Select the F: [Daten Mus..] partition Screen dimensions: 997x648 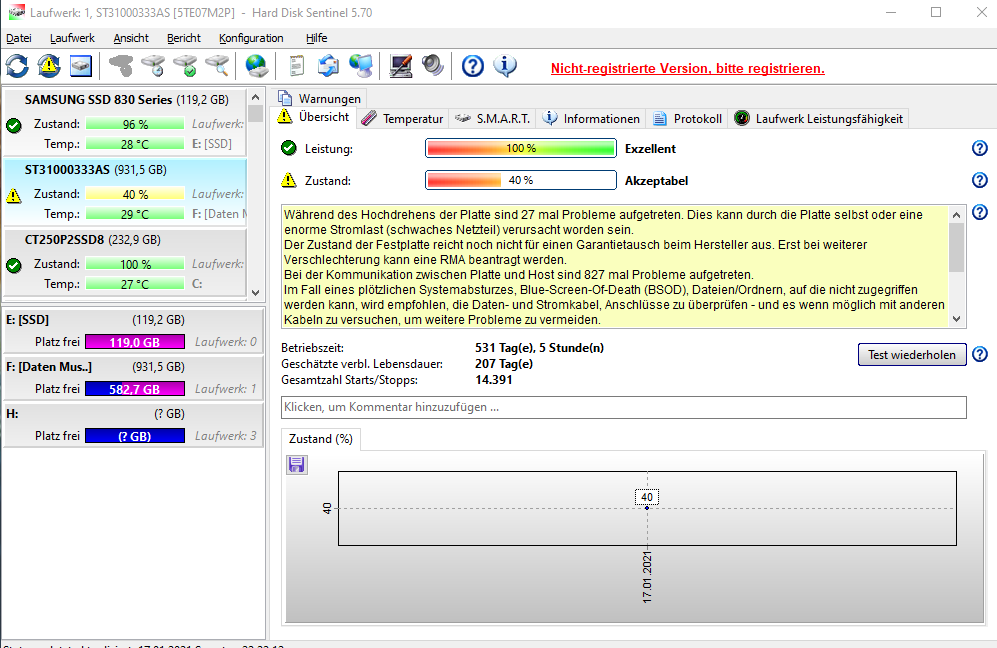point(134,378)
